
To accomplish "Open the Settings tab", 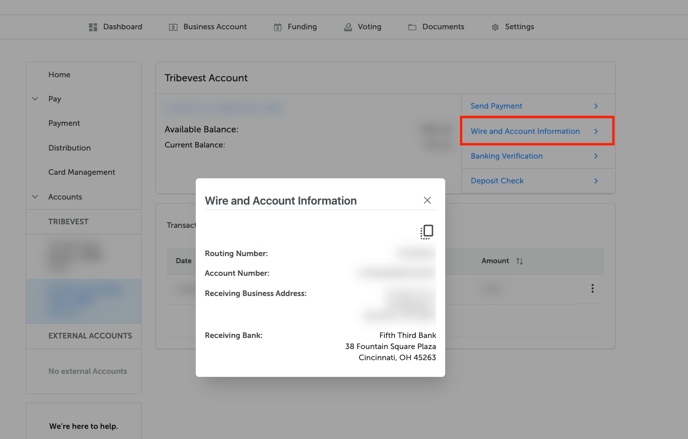I will pyautogui.click(x=512, y=27).
